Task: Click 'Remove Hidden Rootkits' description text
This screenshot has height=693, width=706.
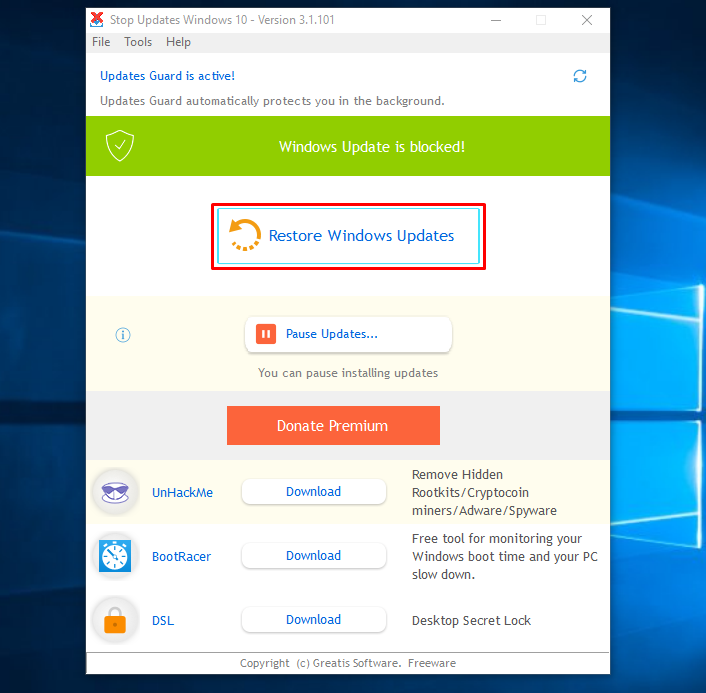Action: tap(484, 493)
